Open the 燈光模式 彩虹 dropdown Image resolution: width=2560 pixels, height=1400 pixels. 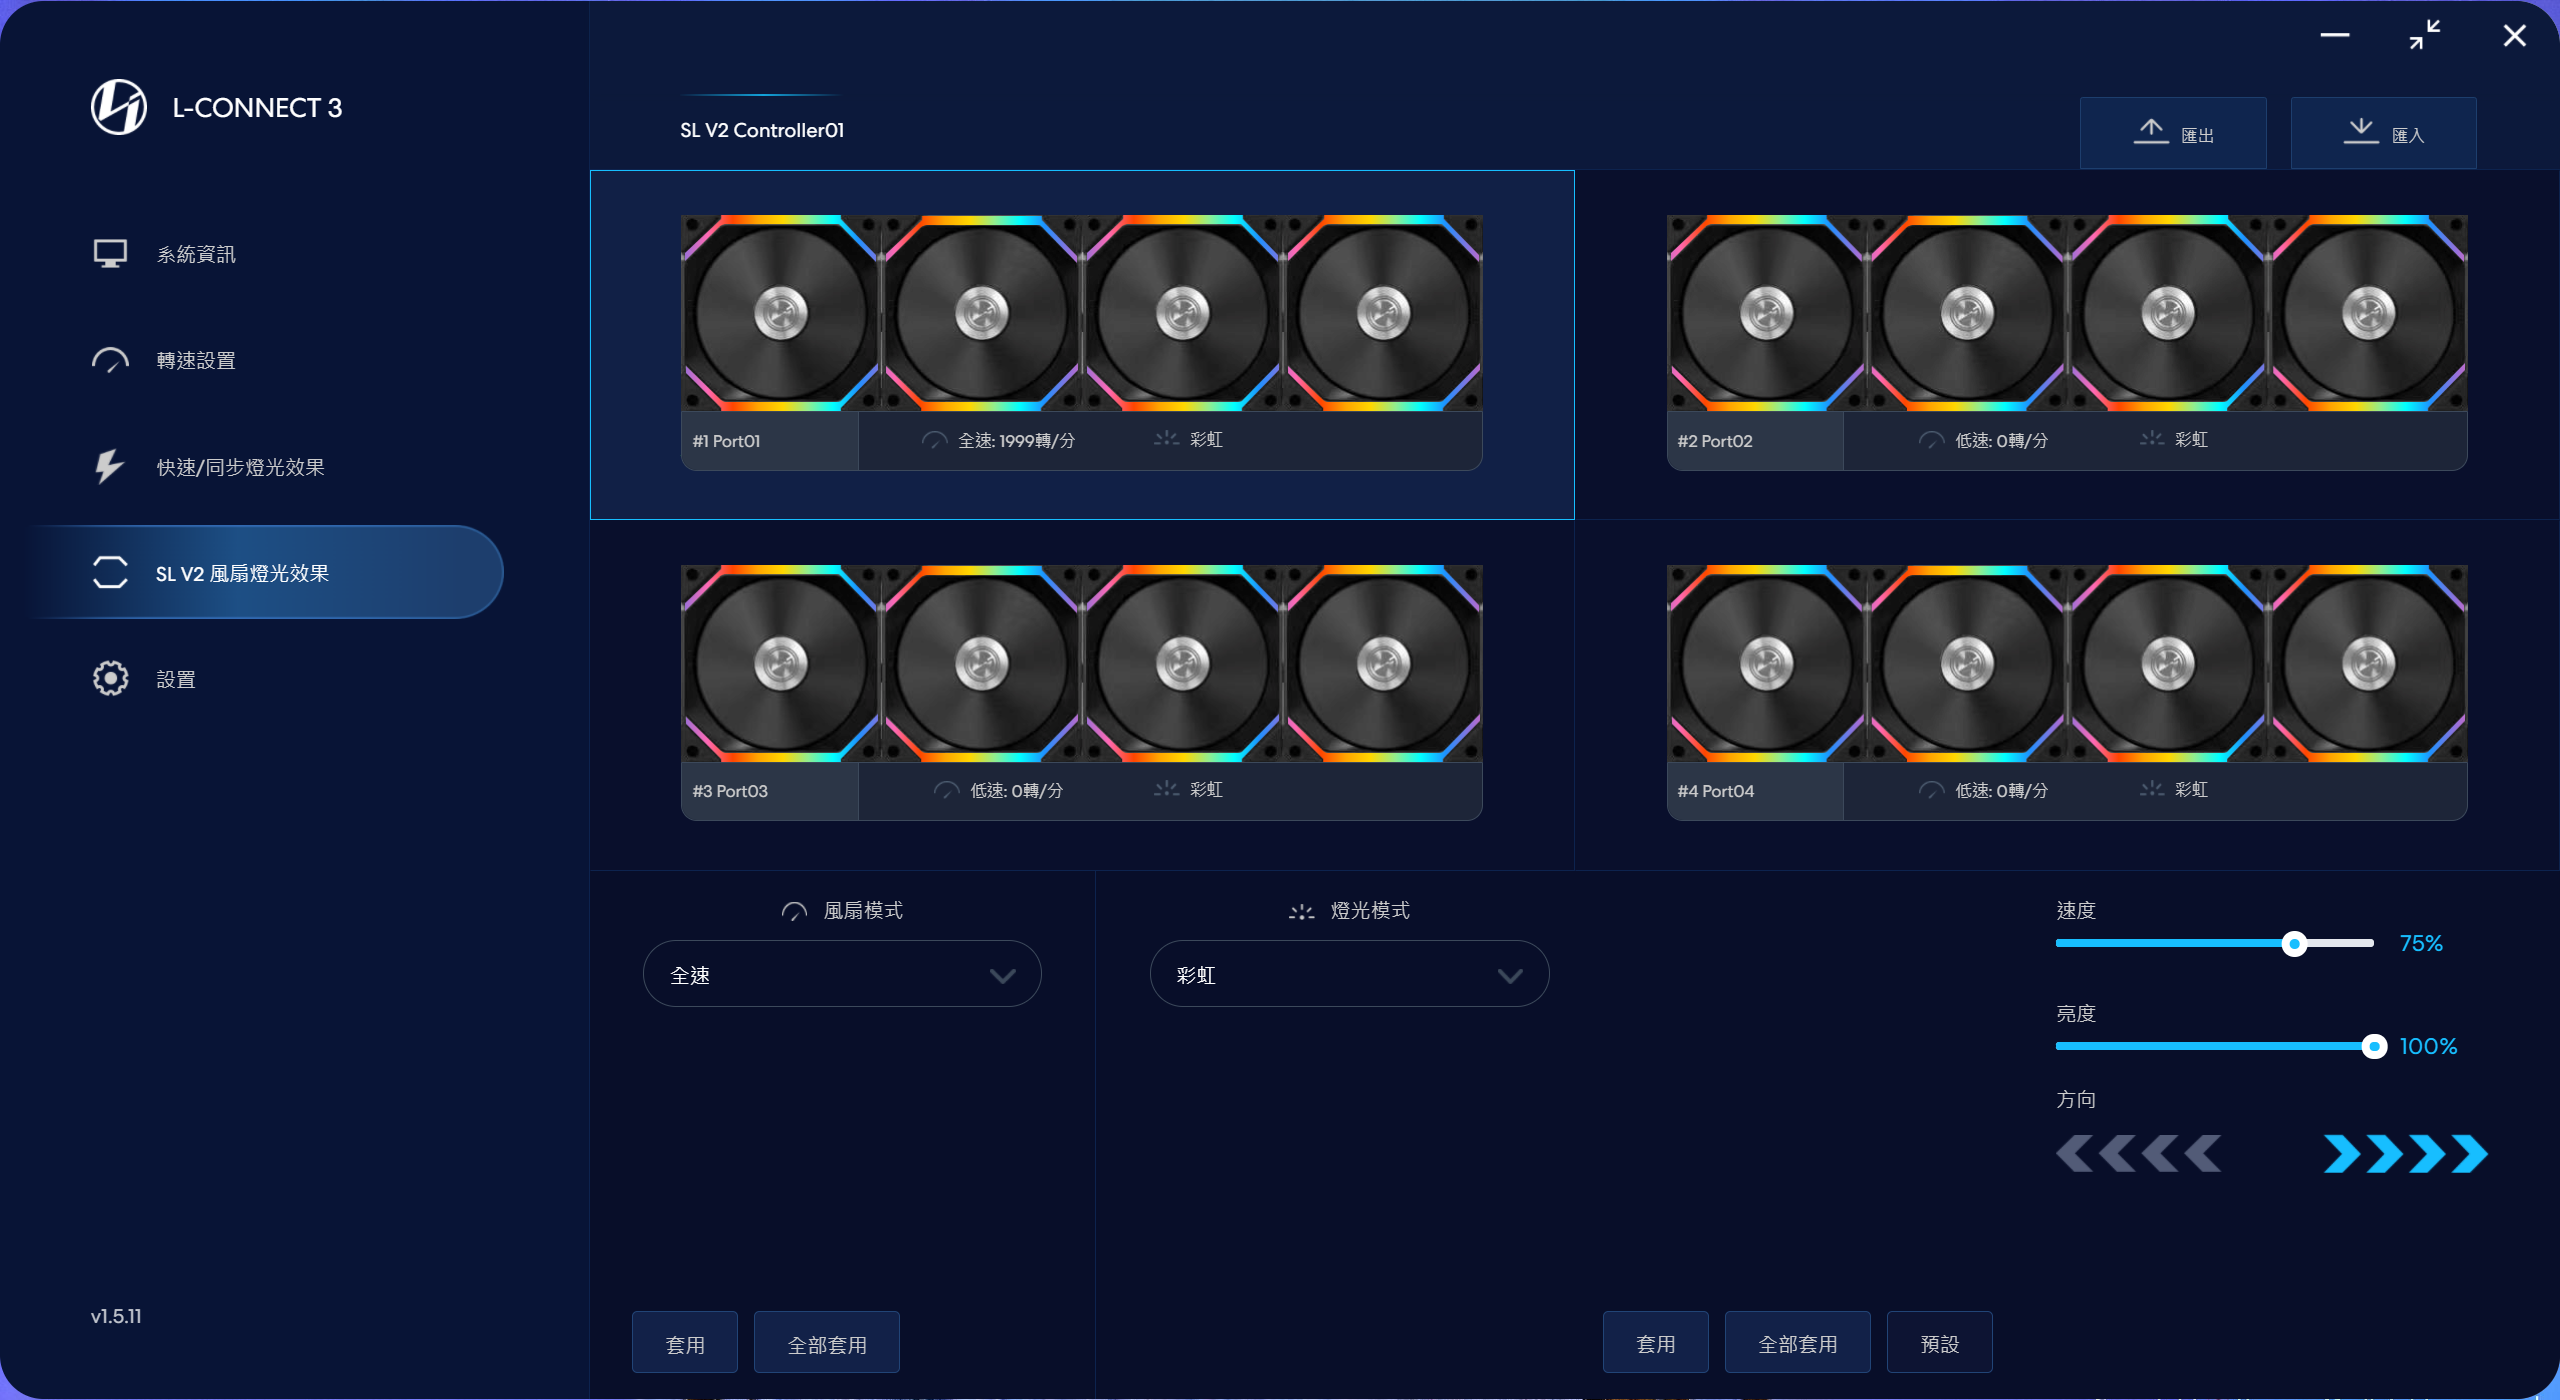pyautogui.click(x=1349, y=974)
